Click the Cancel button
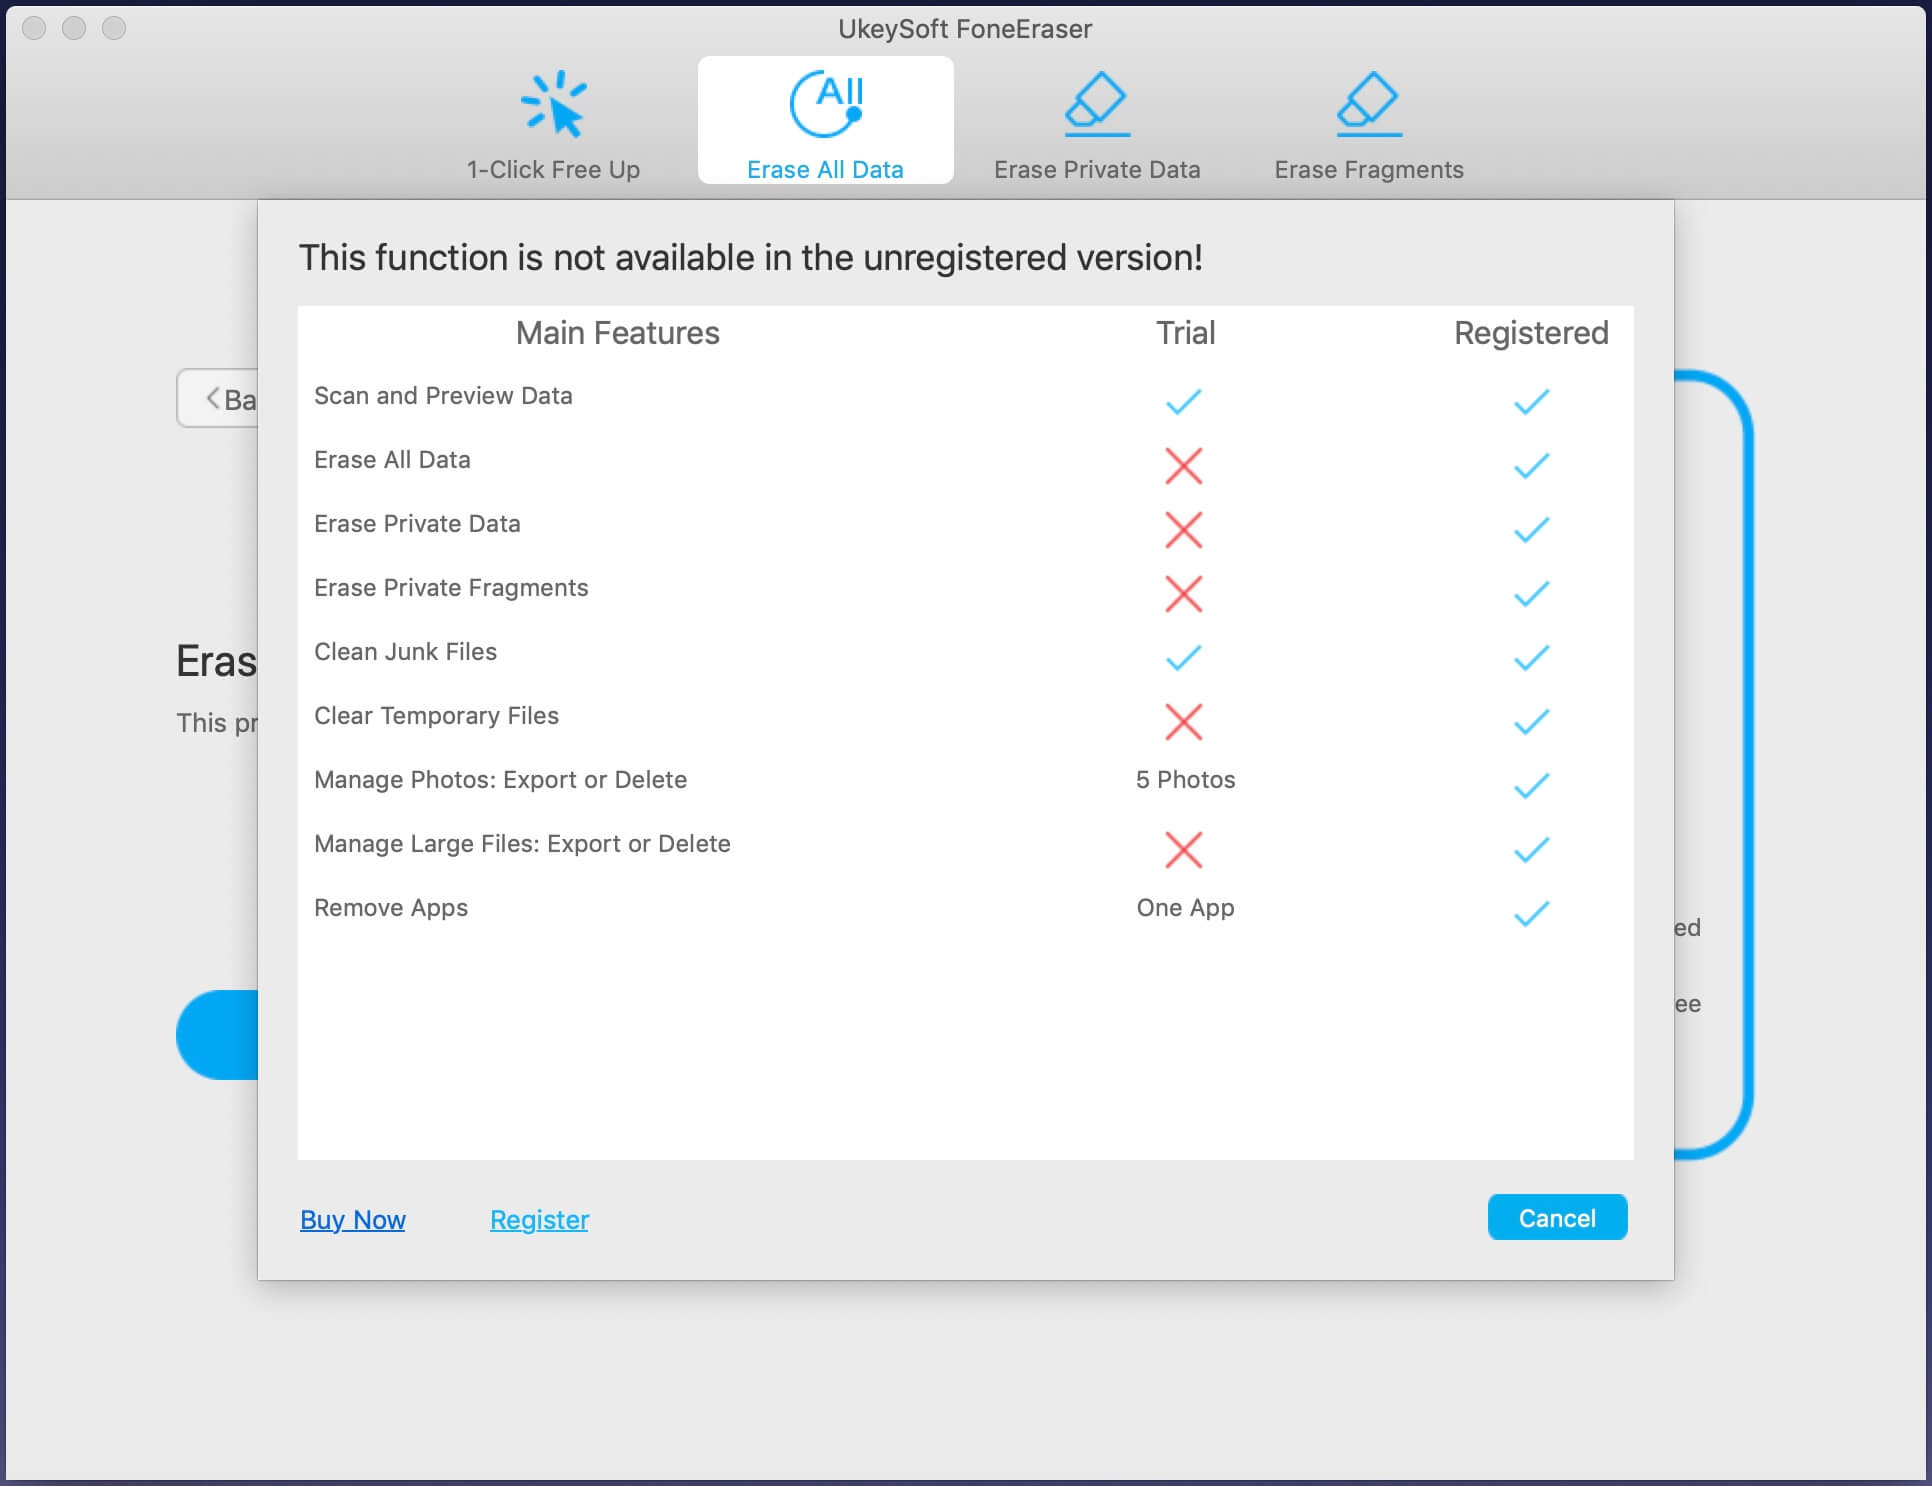1932x1486 pixels. tap(1557, 1219)
